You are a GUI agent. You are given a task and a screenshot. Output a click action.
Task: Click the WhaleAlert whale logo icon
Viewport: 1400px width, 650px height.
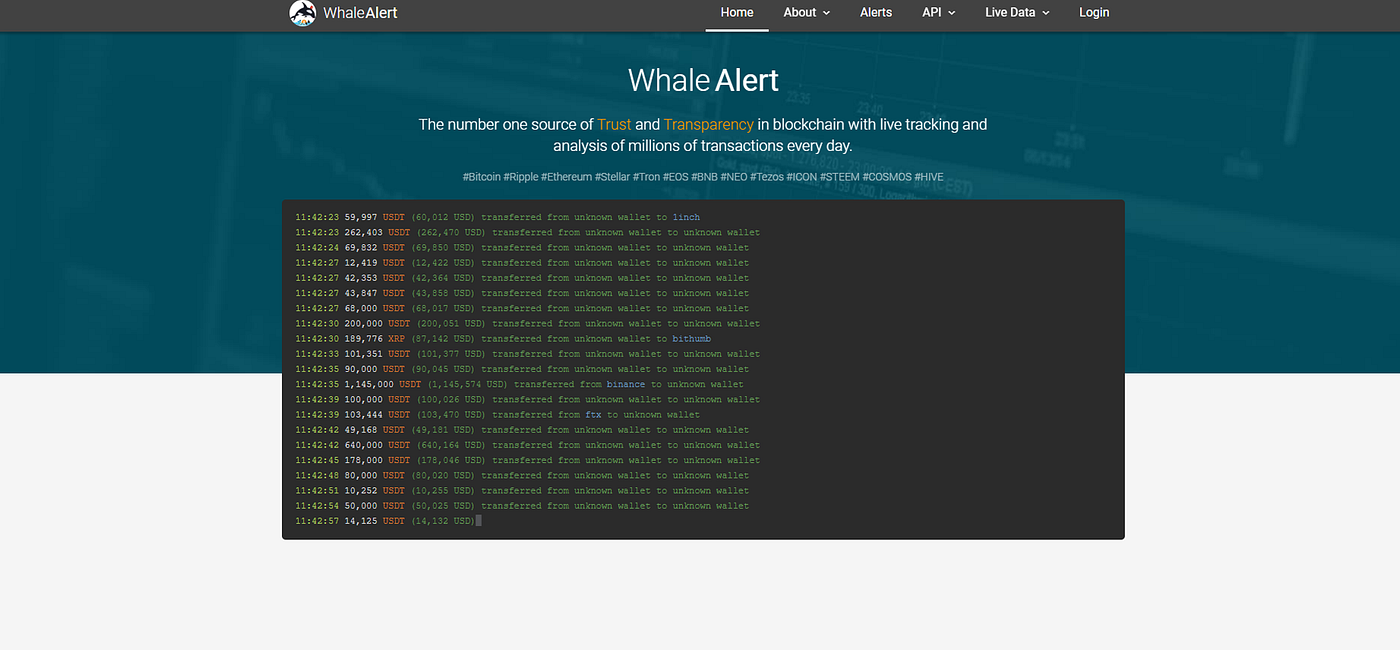(x=303, y=13)
